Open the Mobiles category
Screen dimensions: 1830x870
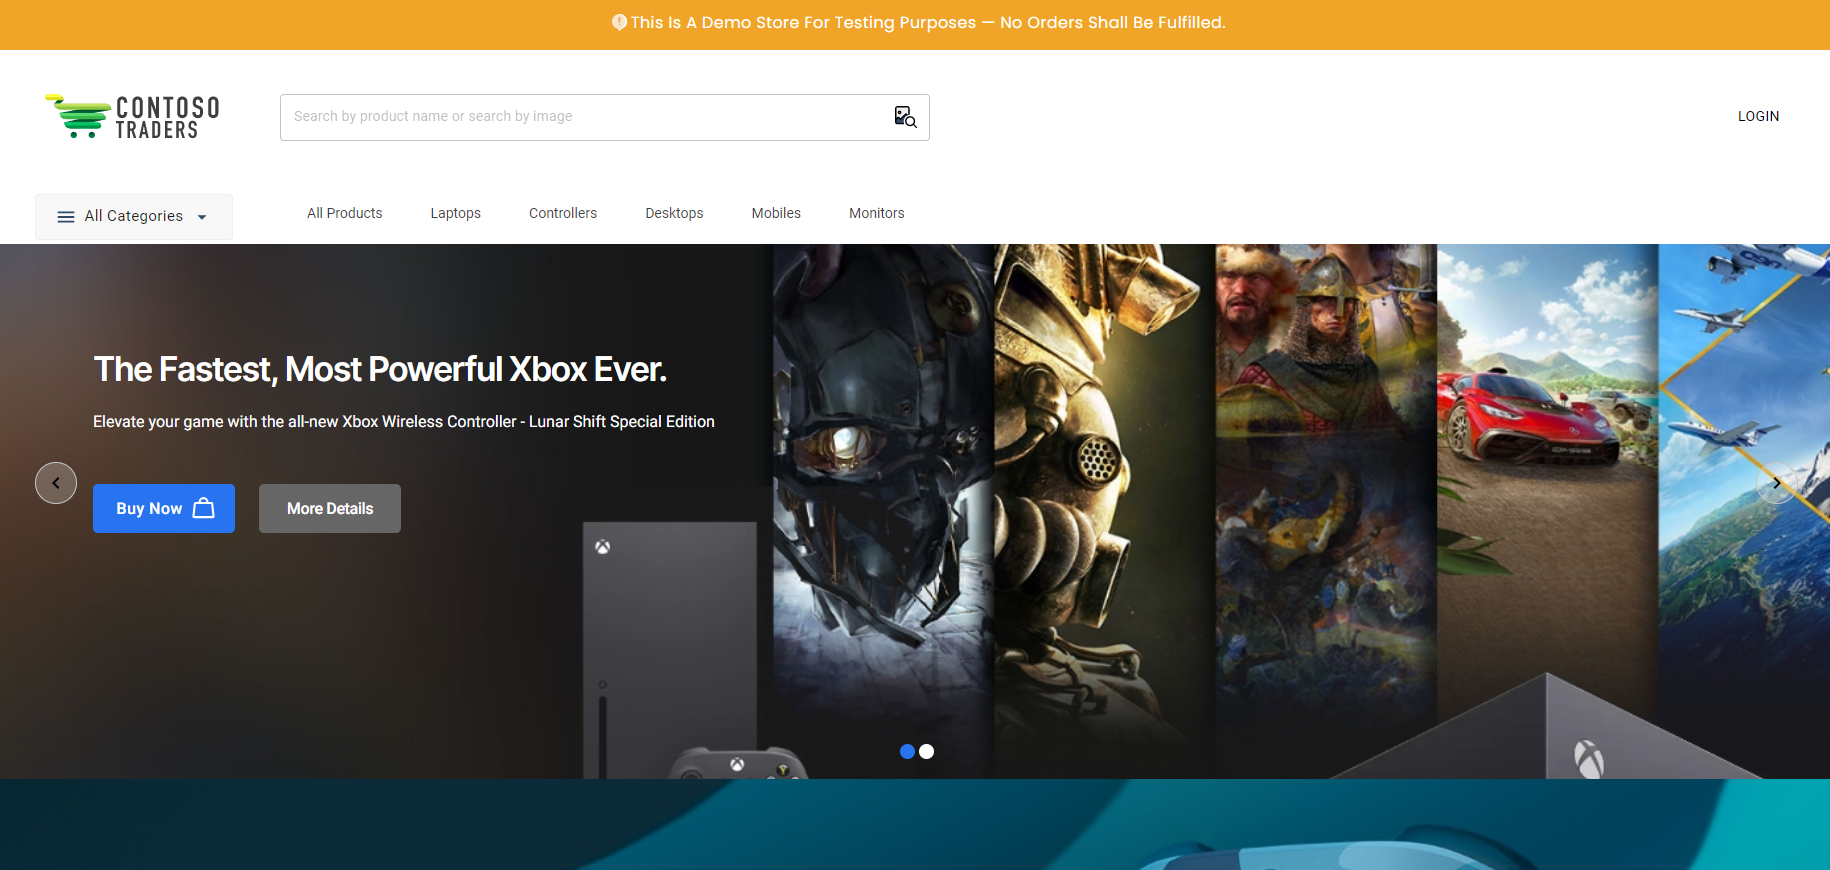(x=776, y=213)
